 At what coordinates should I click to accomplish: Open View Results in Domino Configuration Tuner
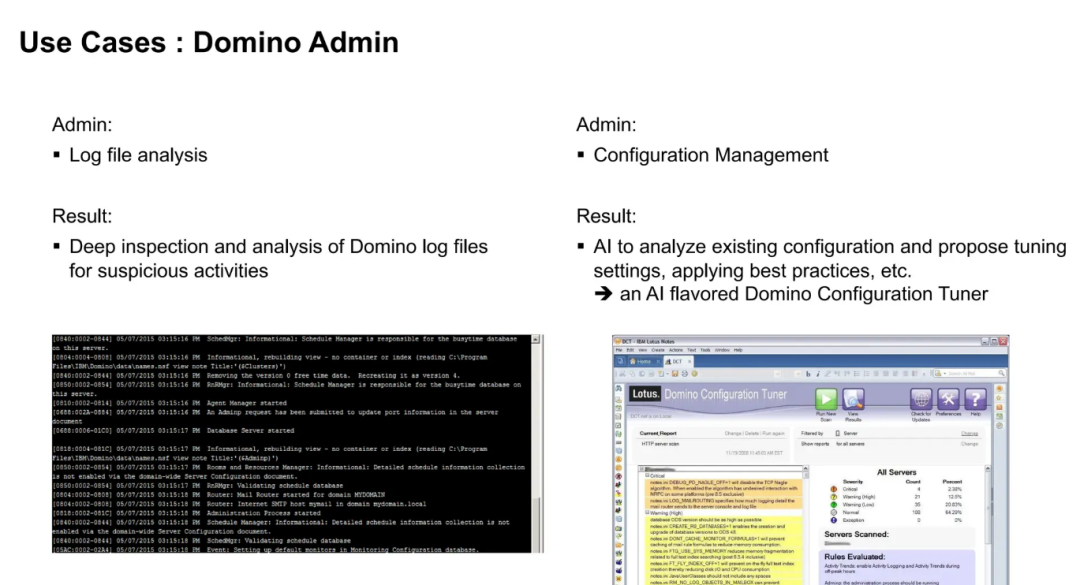(853, 398)
